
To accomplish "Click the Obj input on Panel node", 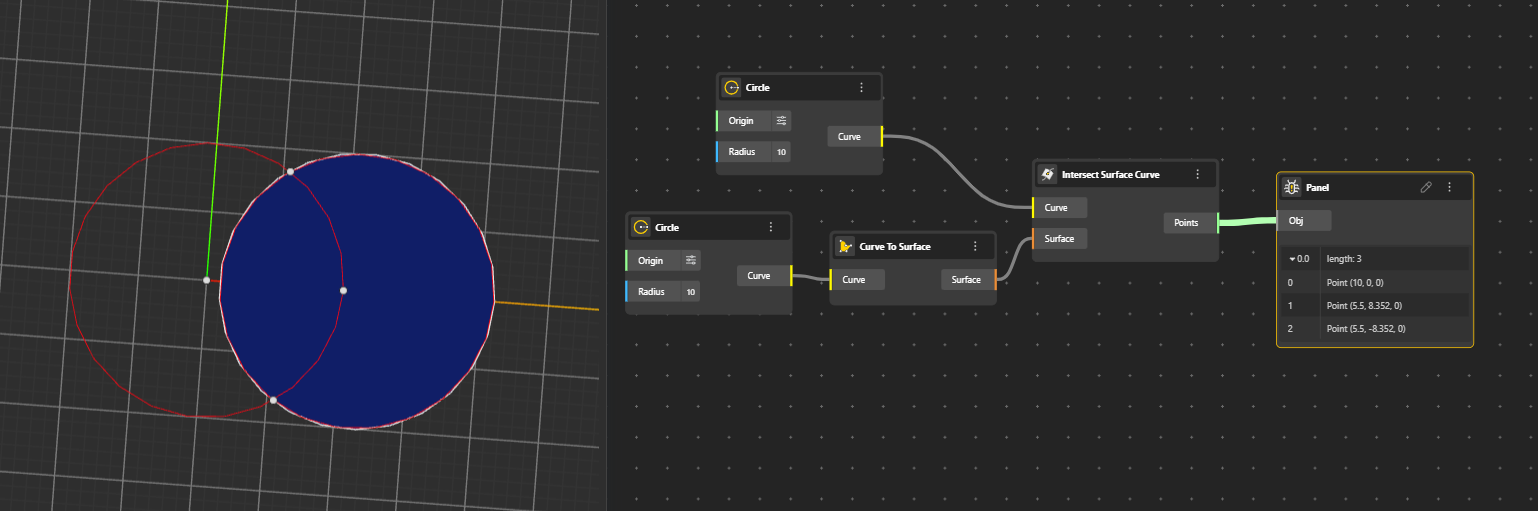I will 1304,220.
